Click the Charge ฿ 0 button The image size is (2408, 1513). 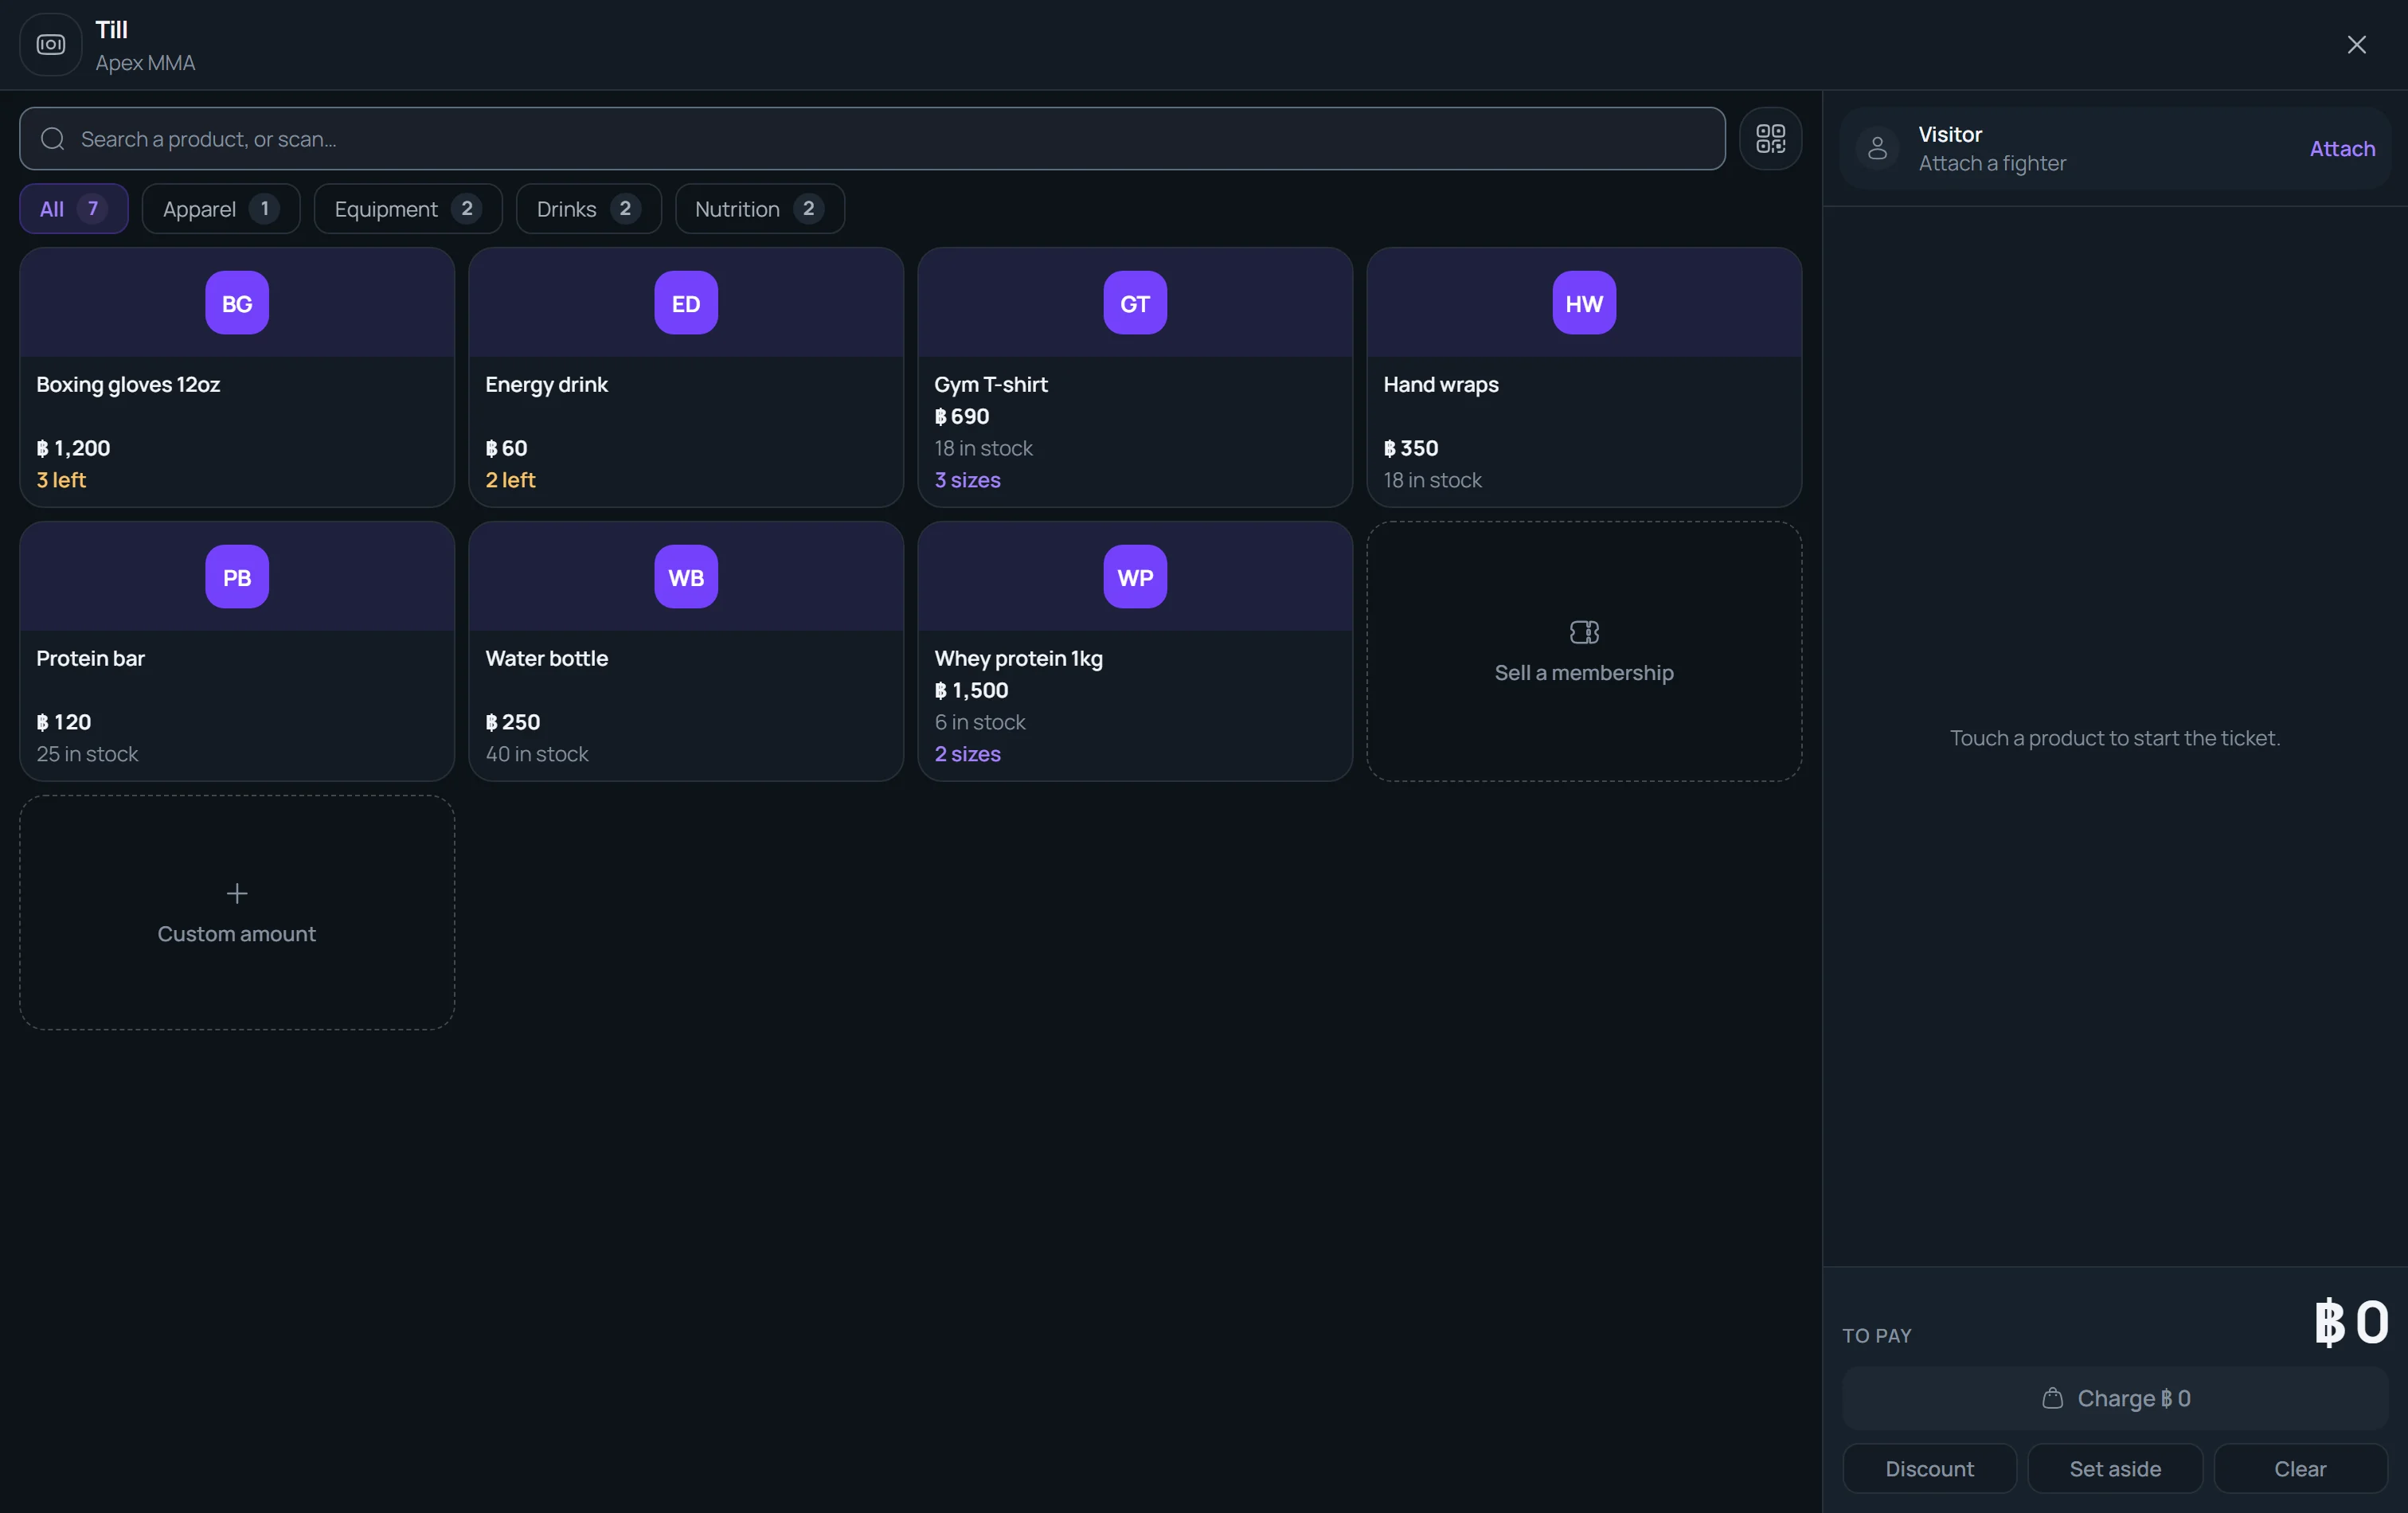pos(2115,1398)
